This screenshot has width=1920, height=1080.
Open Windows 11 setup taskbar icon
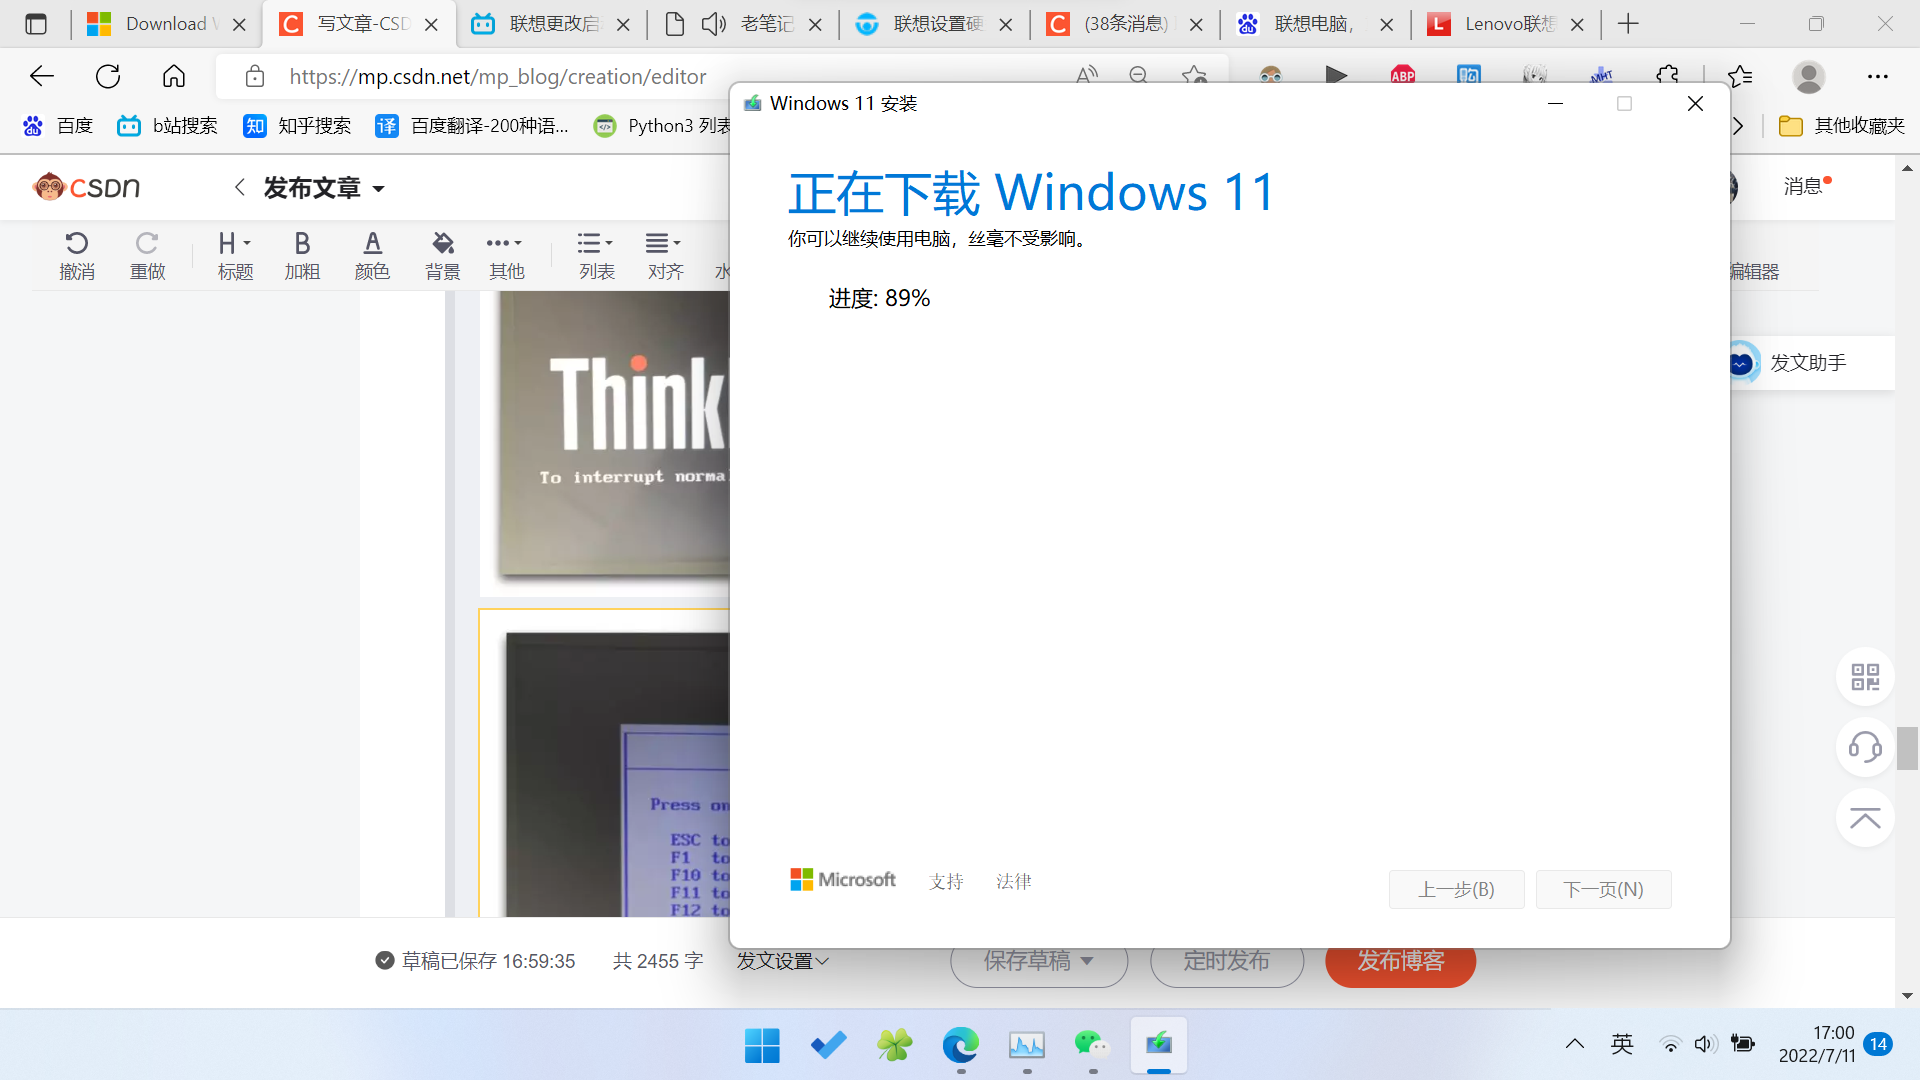pos(1158,1045)
